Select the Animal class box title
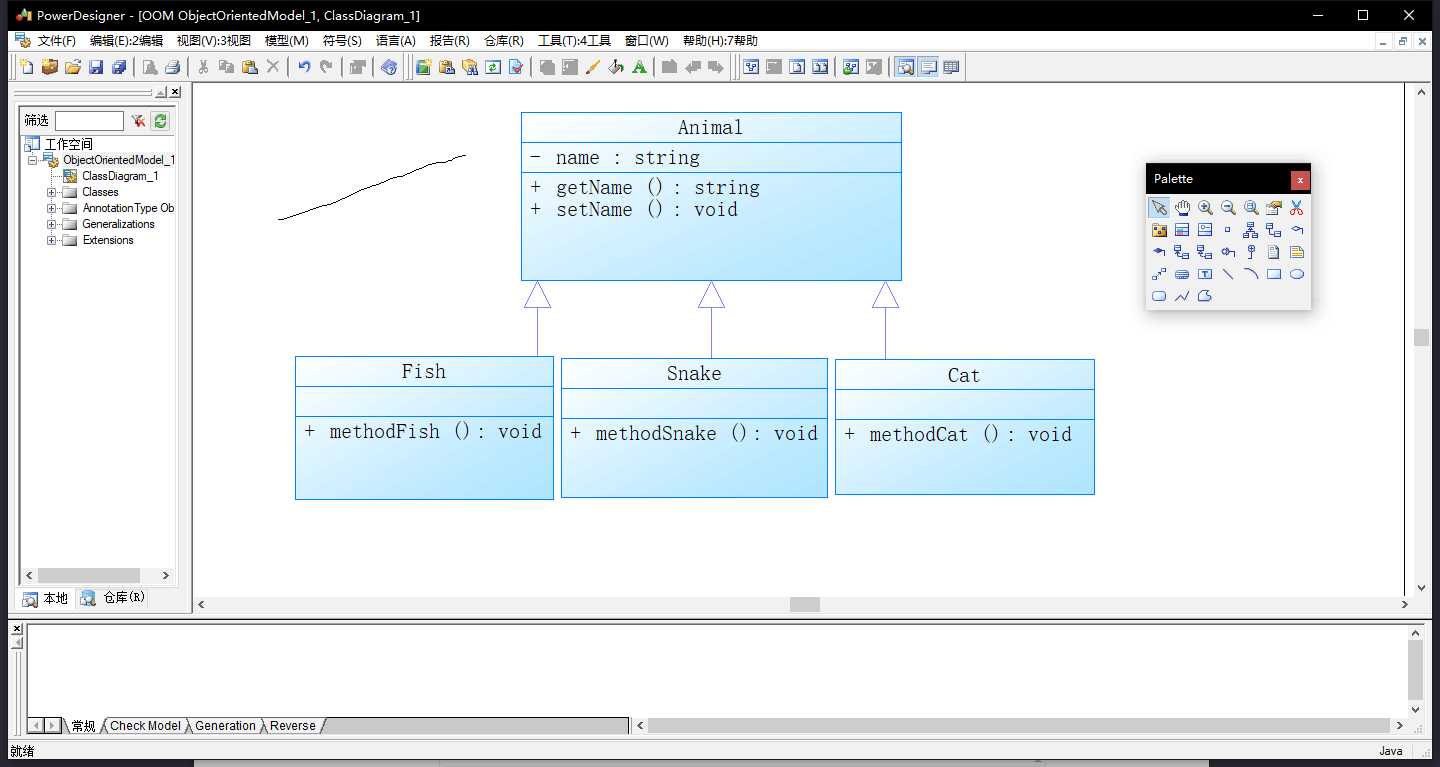Screen dimensions: 1440x767 (x=711, y=128)
